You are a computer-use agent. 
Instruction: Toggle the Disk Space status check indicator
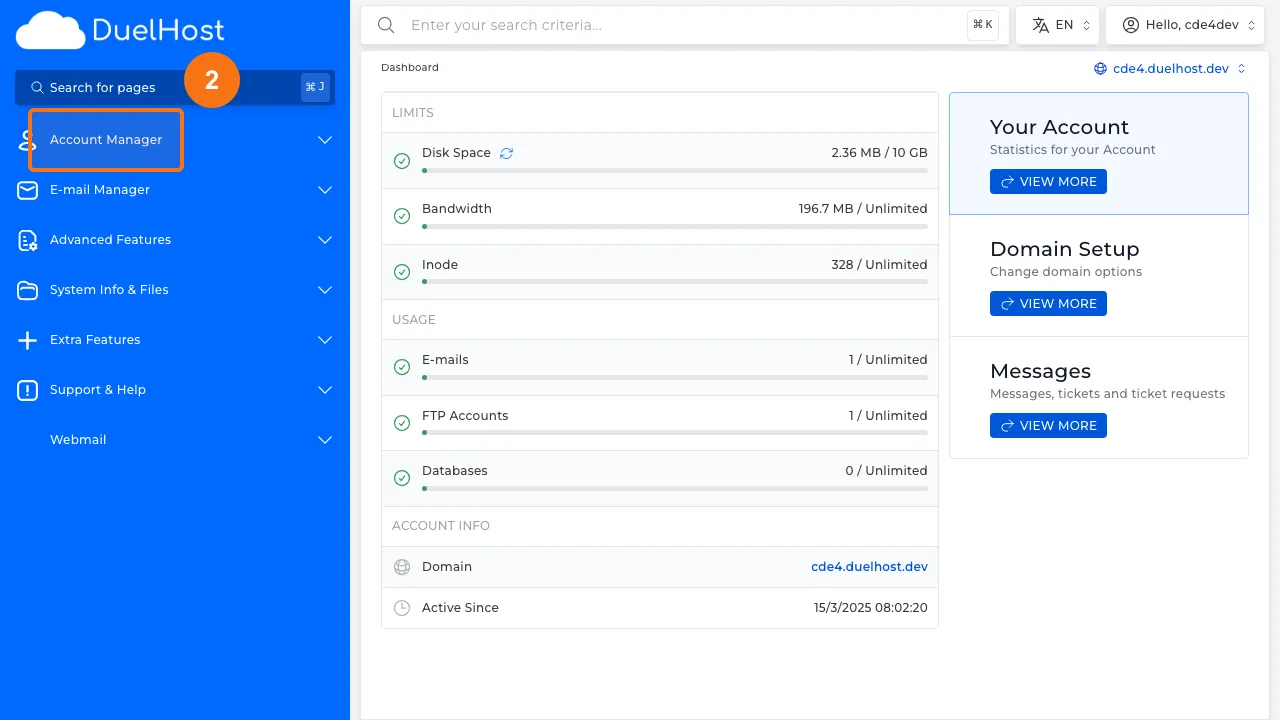click(402, 160)
